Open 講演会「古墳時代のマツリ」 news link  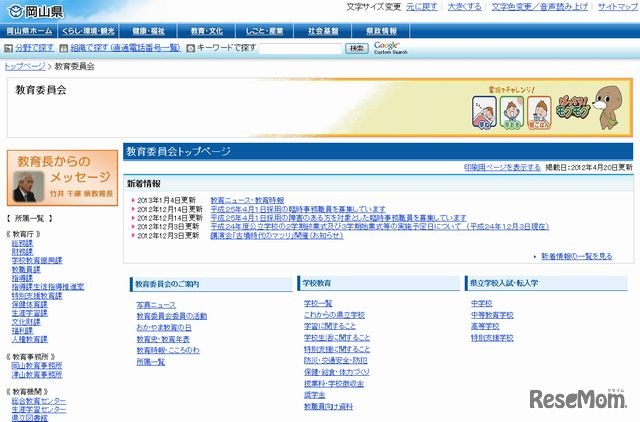[277, 235]
